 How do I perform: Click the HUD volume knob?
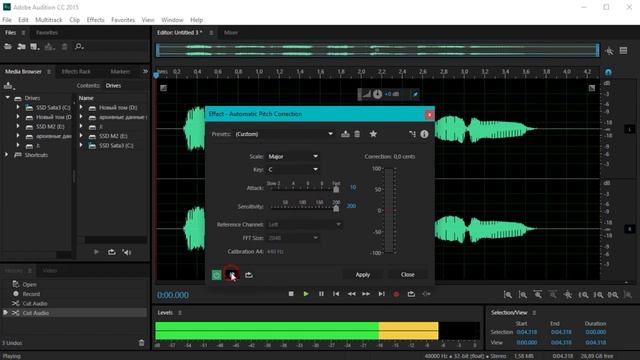377,94
